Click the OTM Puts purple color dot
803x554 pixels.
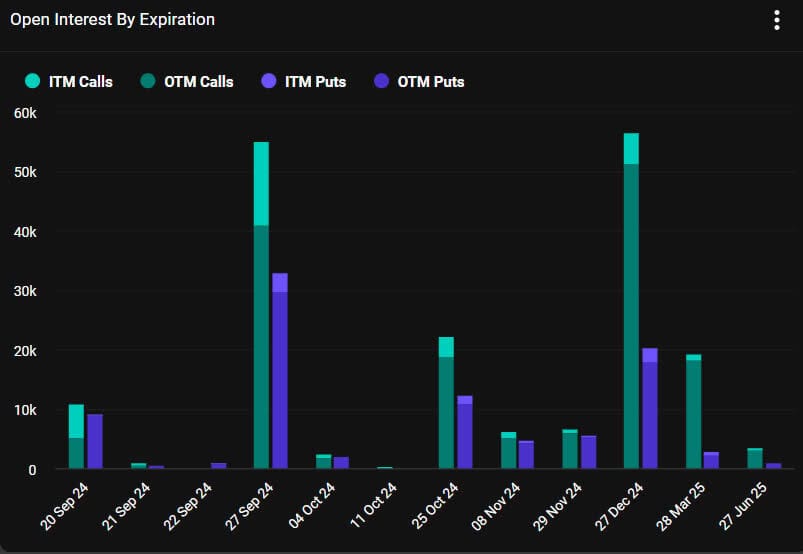coord(380,81)
